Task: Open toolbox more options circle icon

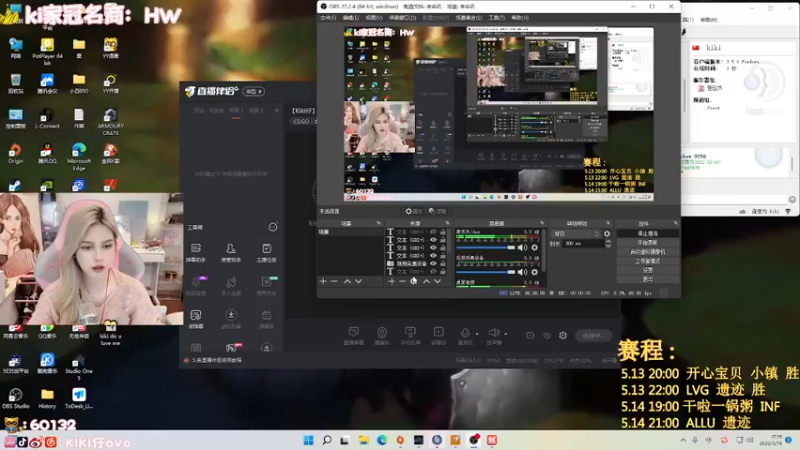Action: tap(273, 227)
